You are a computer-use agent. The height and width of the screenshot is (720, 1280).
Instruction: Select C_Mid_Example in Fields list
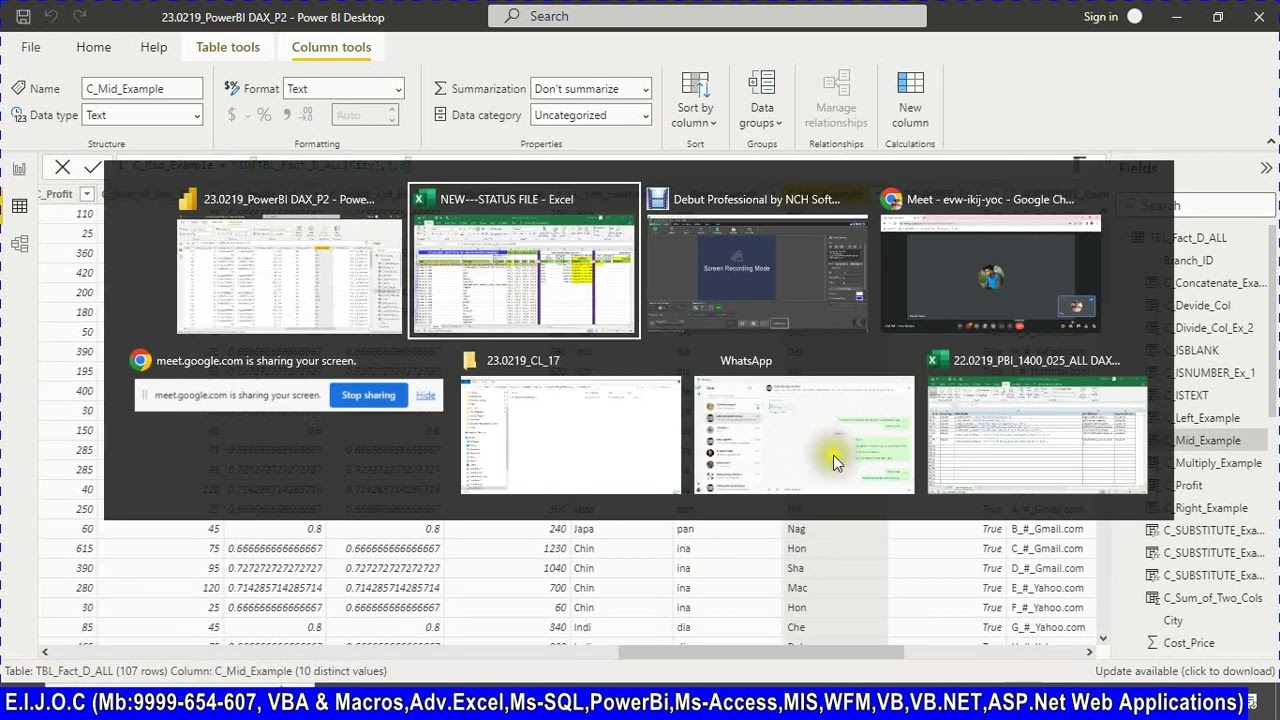coord(1206,440)
